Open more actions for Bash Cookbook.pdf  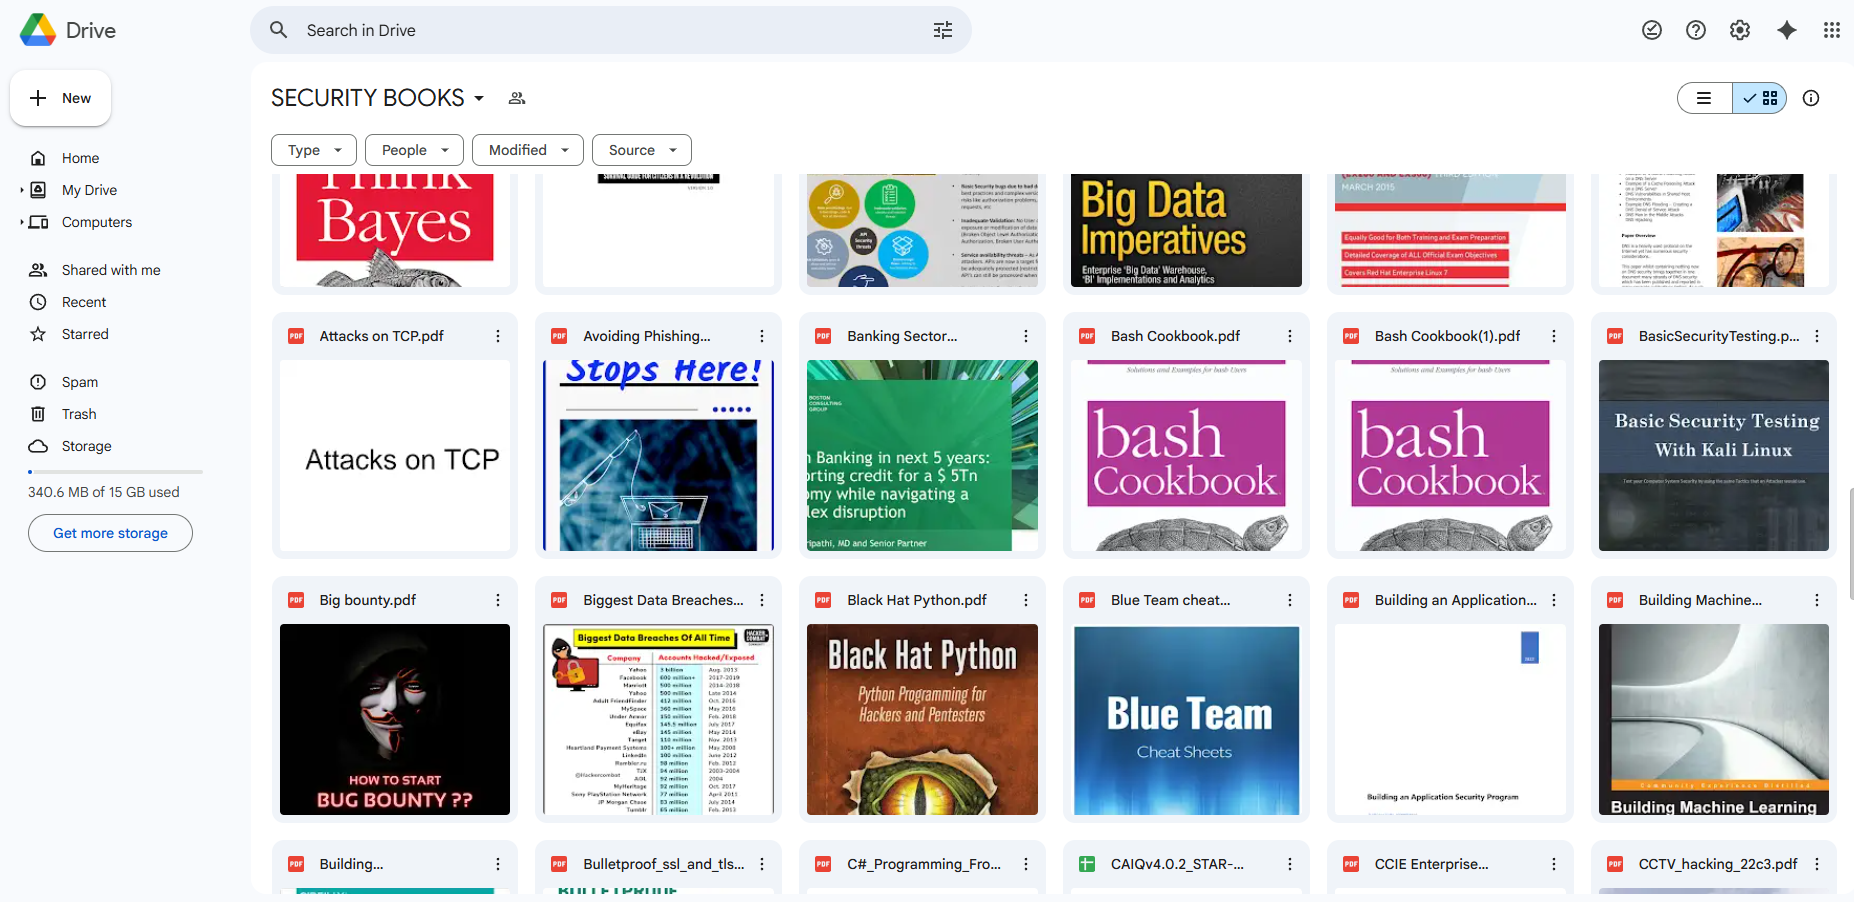coord(1290,336)
